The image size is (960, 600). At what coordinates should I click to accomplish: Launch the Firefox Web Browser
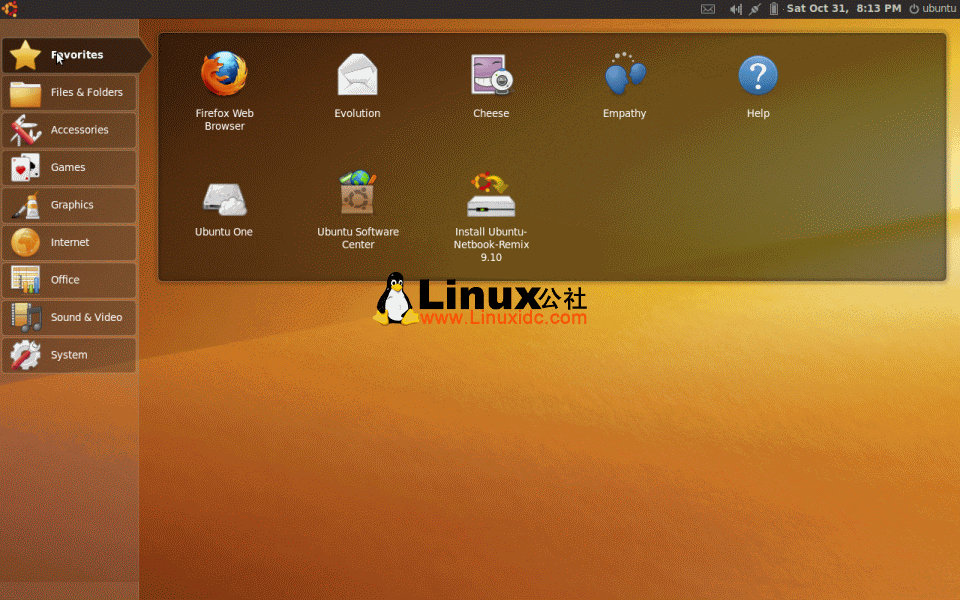(x=224, y=75)
